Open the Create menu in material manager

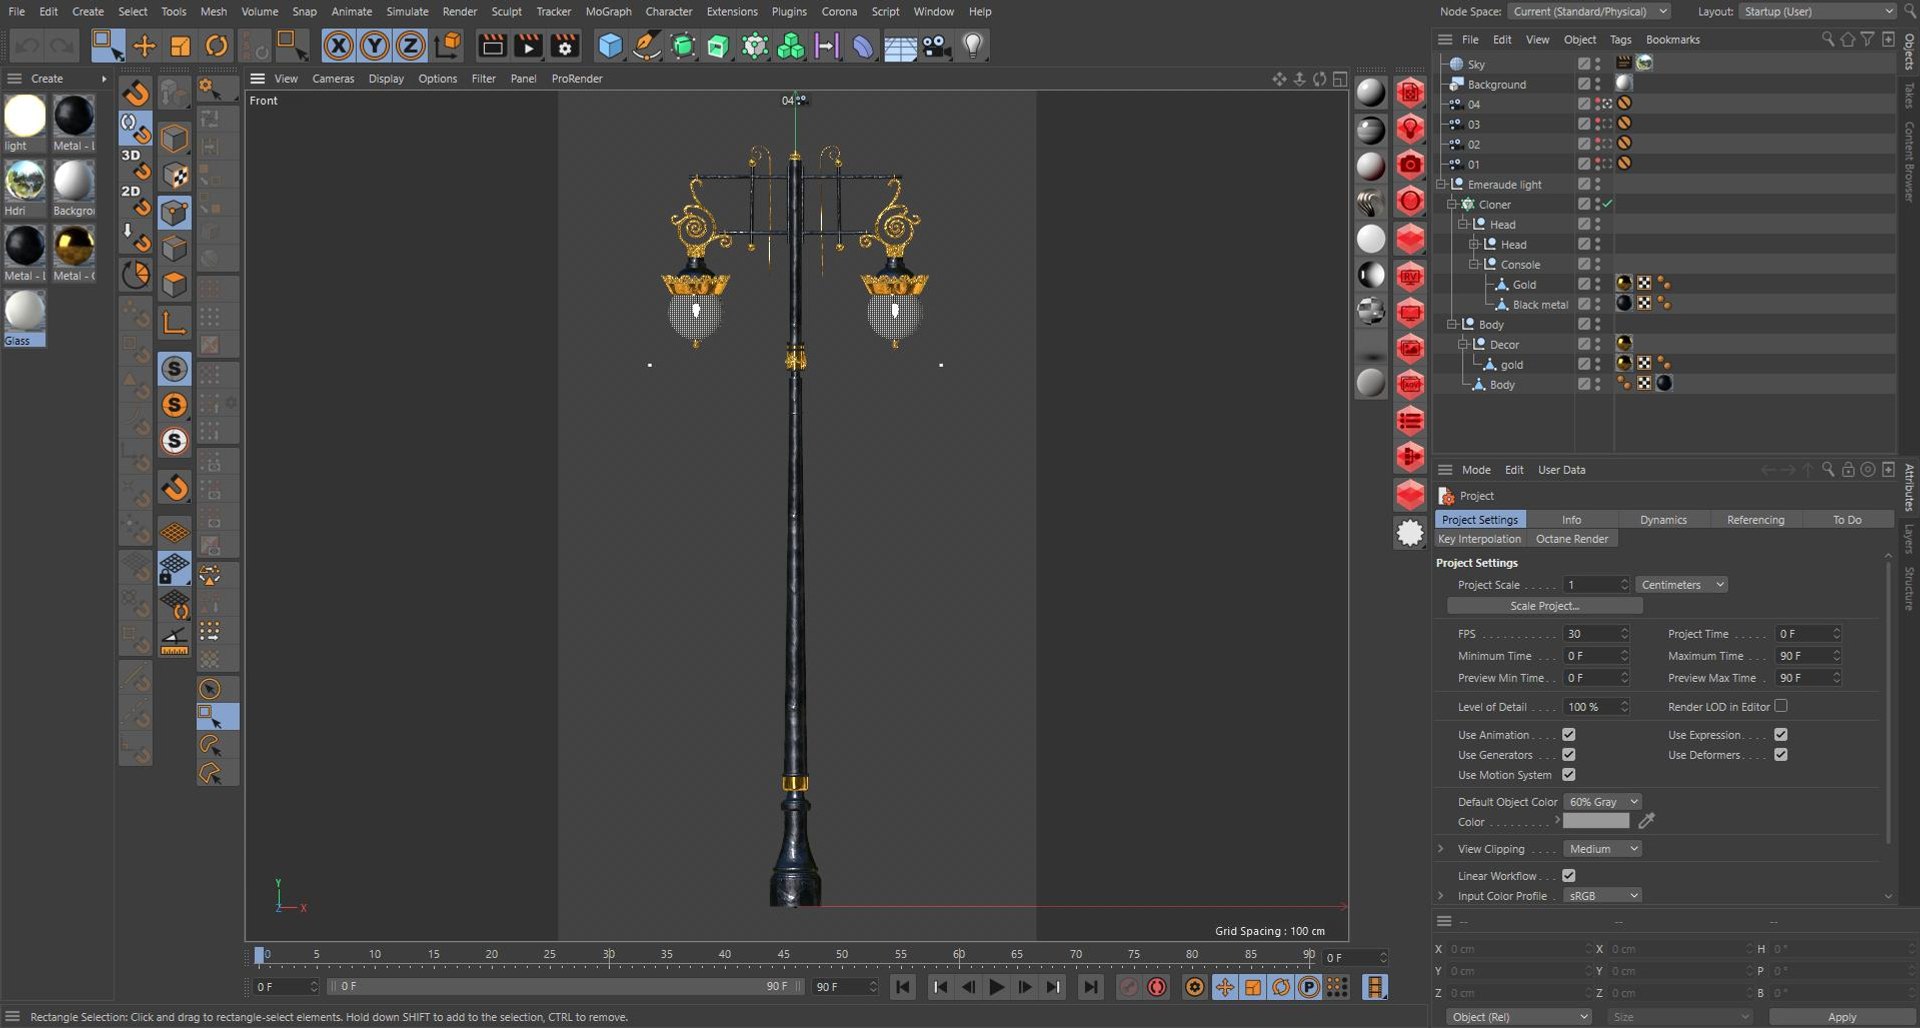pyautogui.click(x=47, y=78)
